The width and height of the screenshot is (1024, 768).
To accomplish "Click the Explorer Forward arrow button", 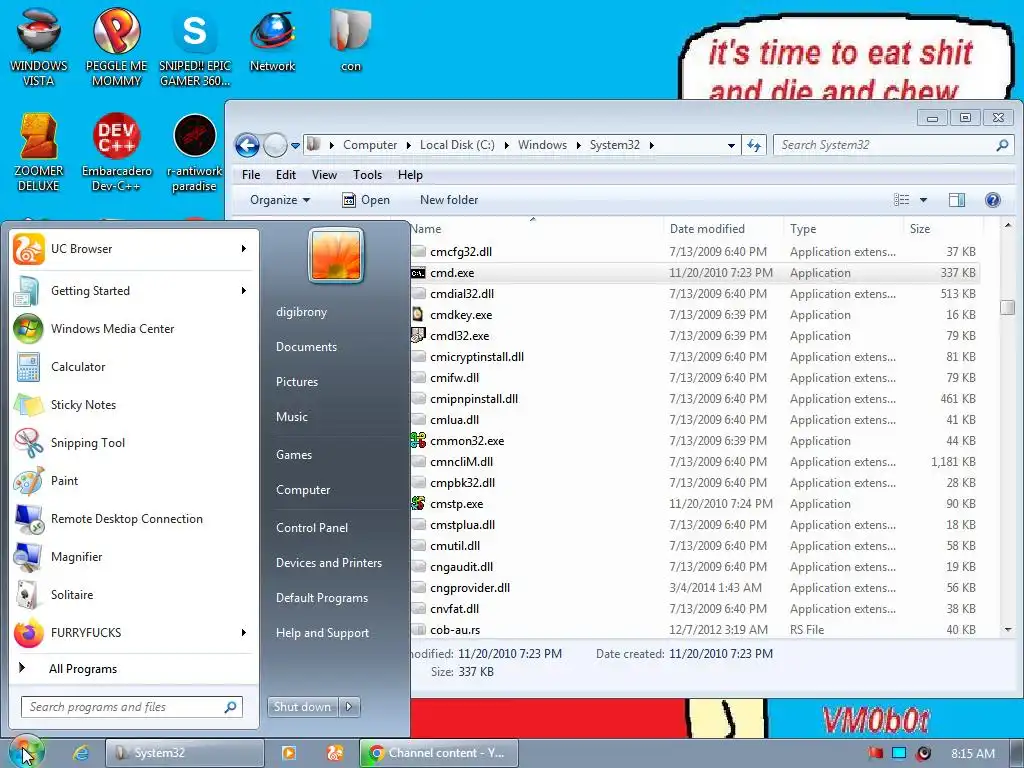I will click(275, 145).
